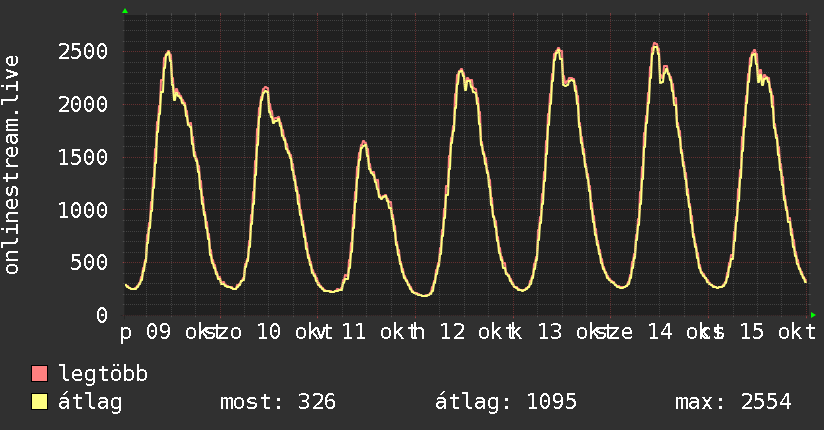Screen dimensions: 824x430
Task: Select the 1000 y-axis label
Action: 83,210
